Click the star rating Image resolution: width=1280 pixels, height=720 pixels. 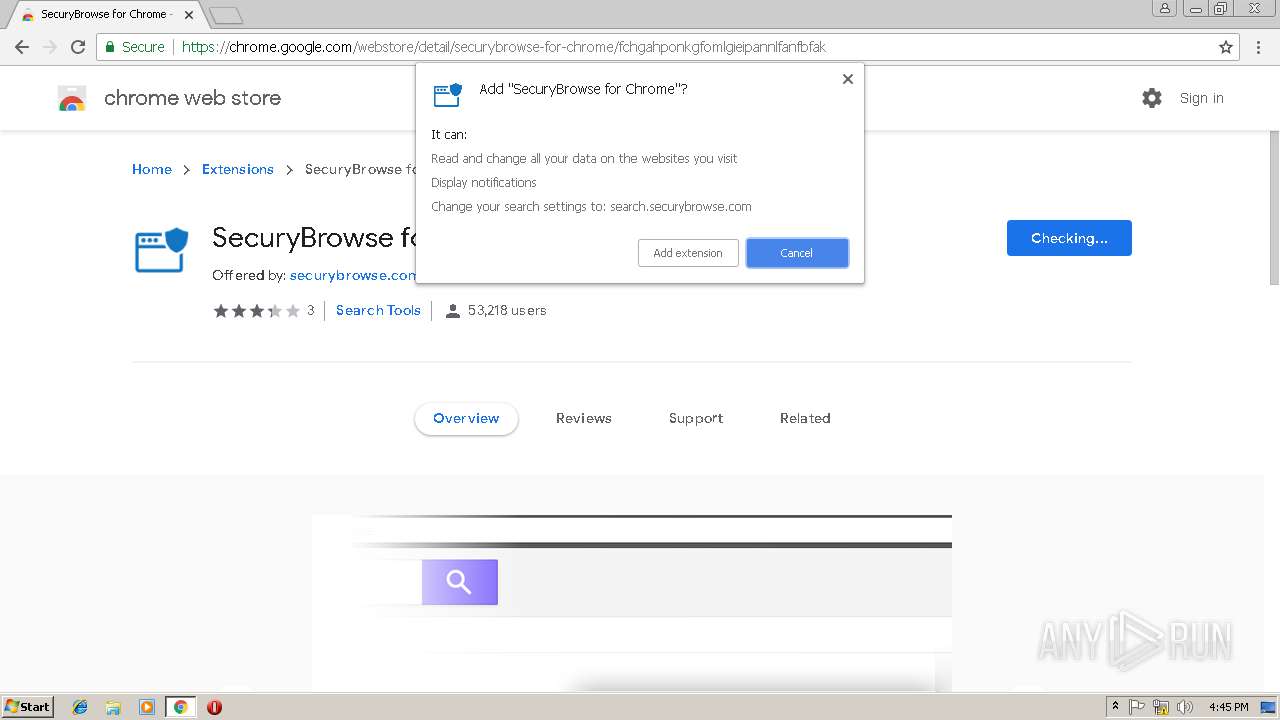click(256, 311)
